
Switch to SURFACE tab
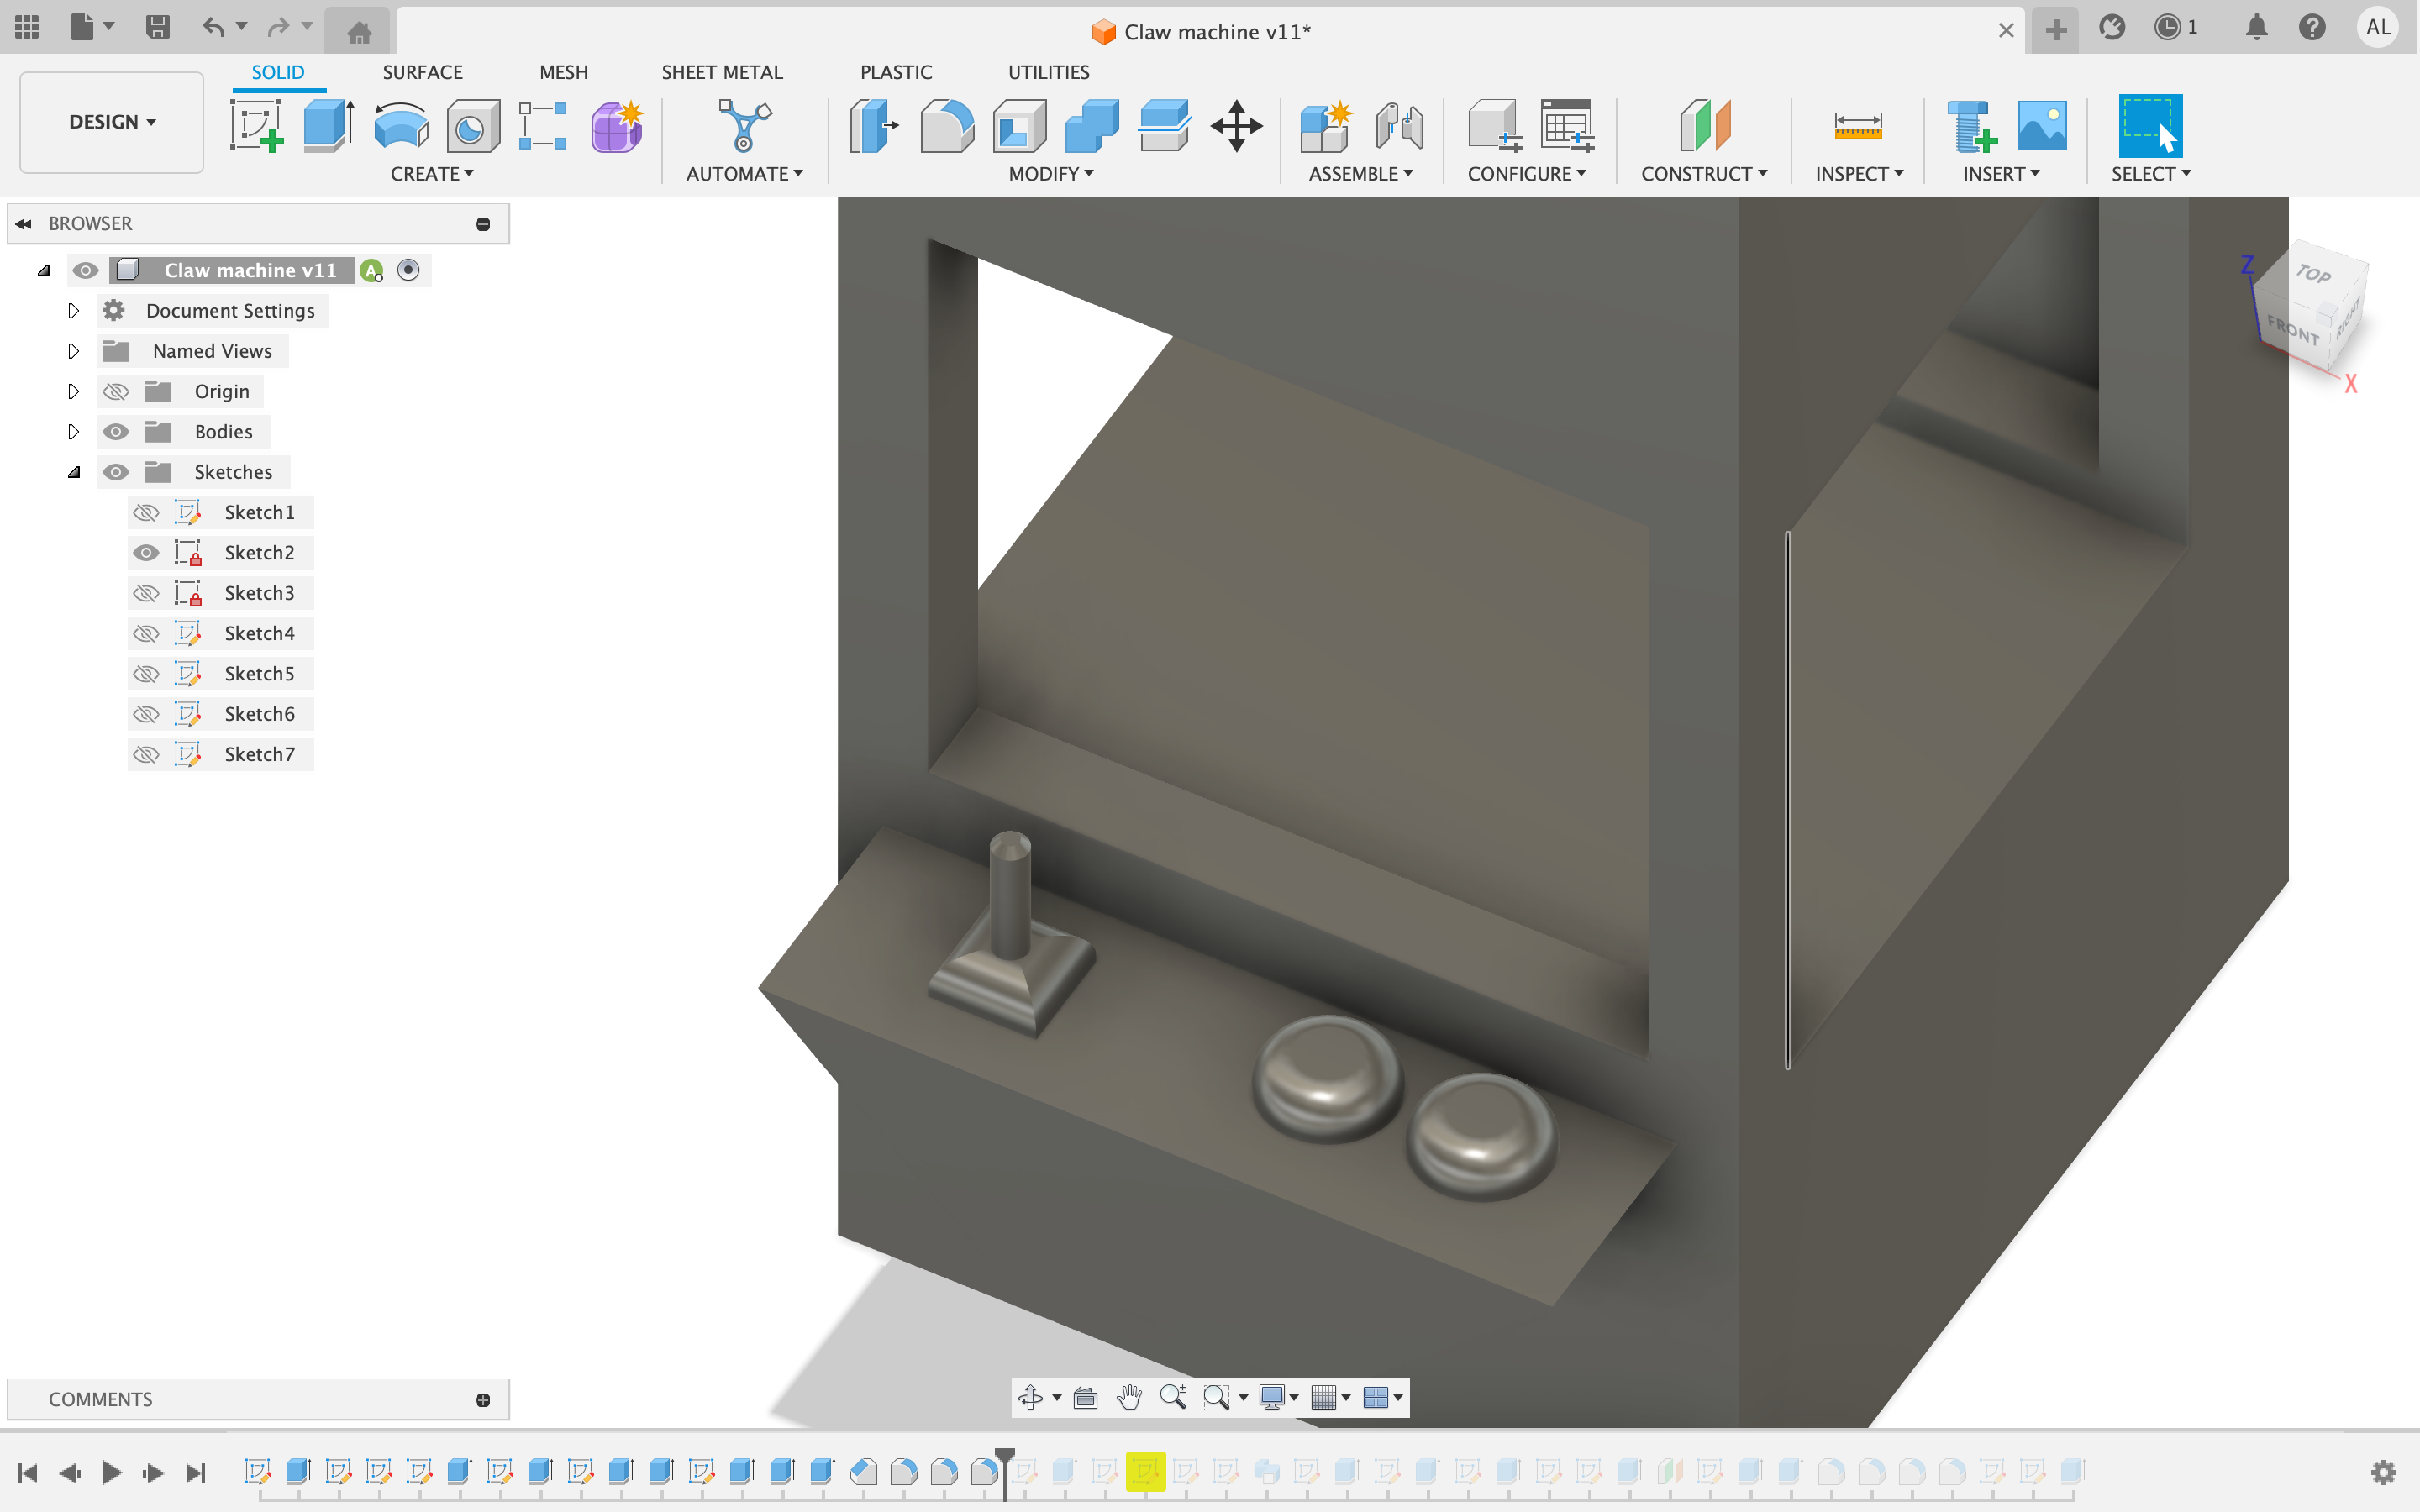click(423, 71)
